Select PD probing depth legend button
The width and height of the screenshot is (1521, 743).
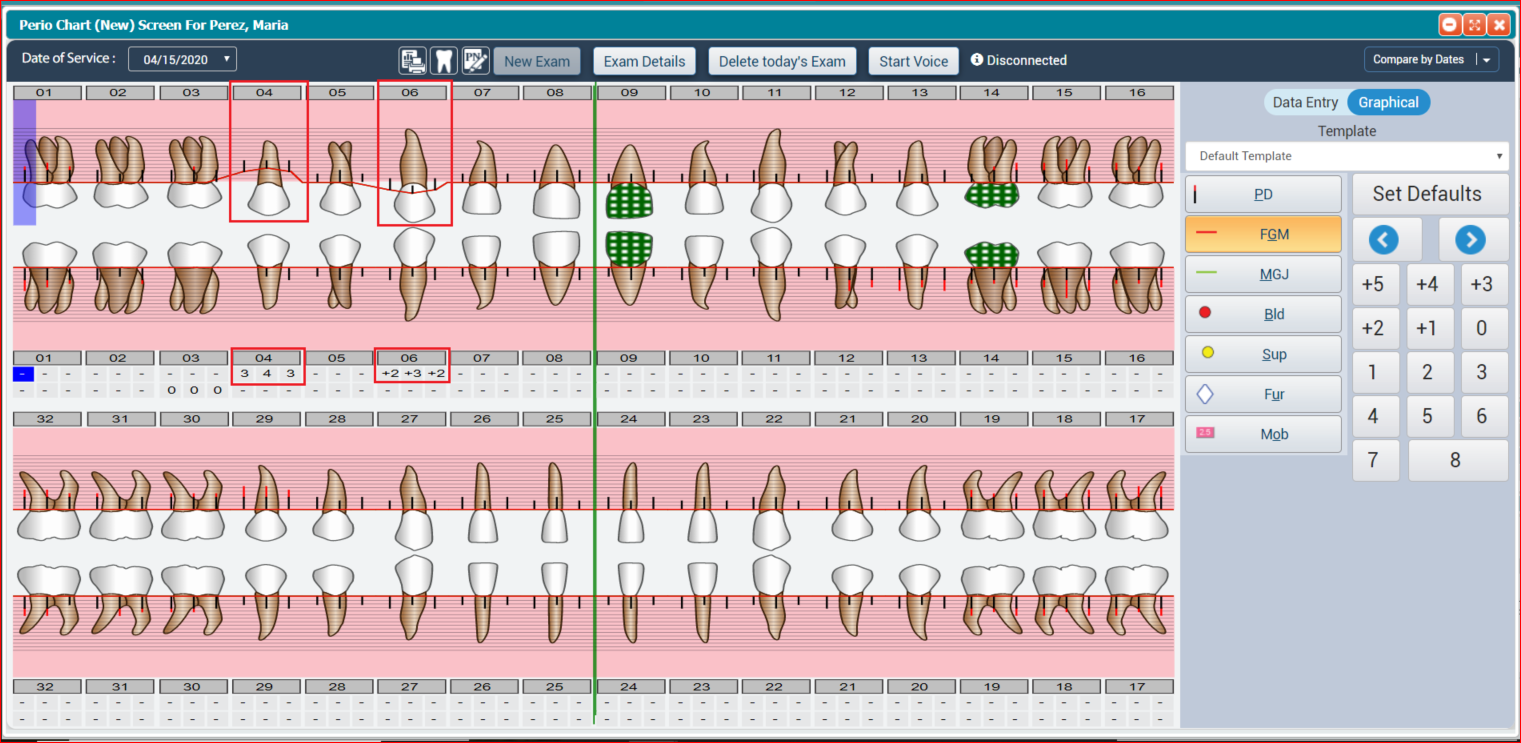coord(1263,194)
